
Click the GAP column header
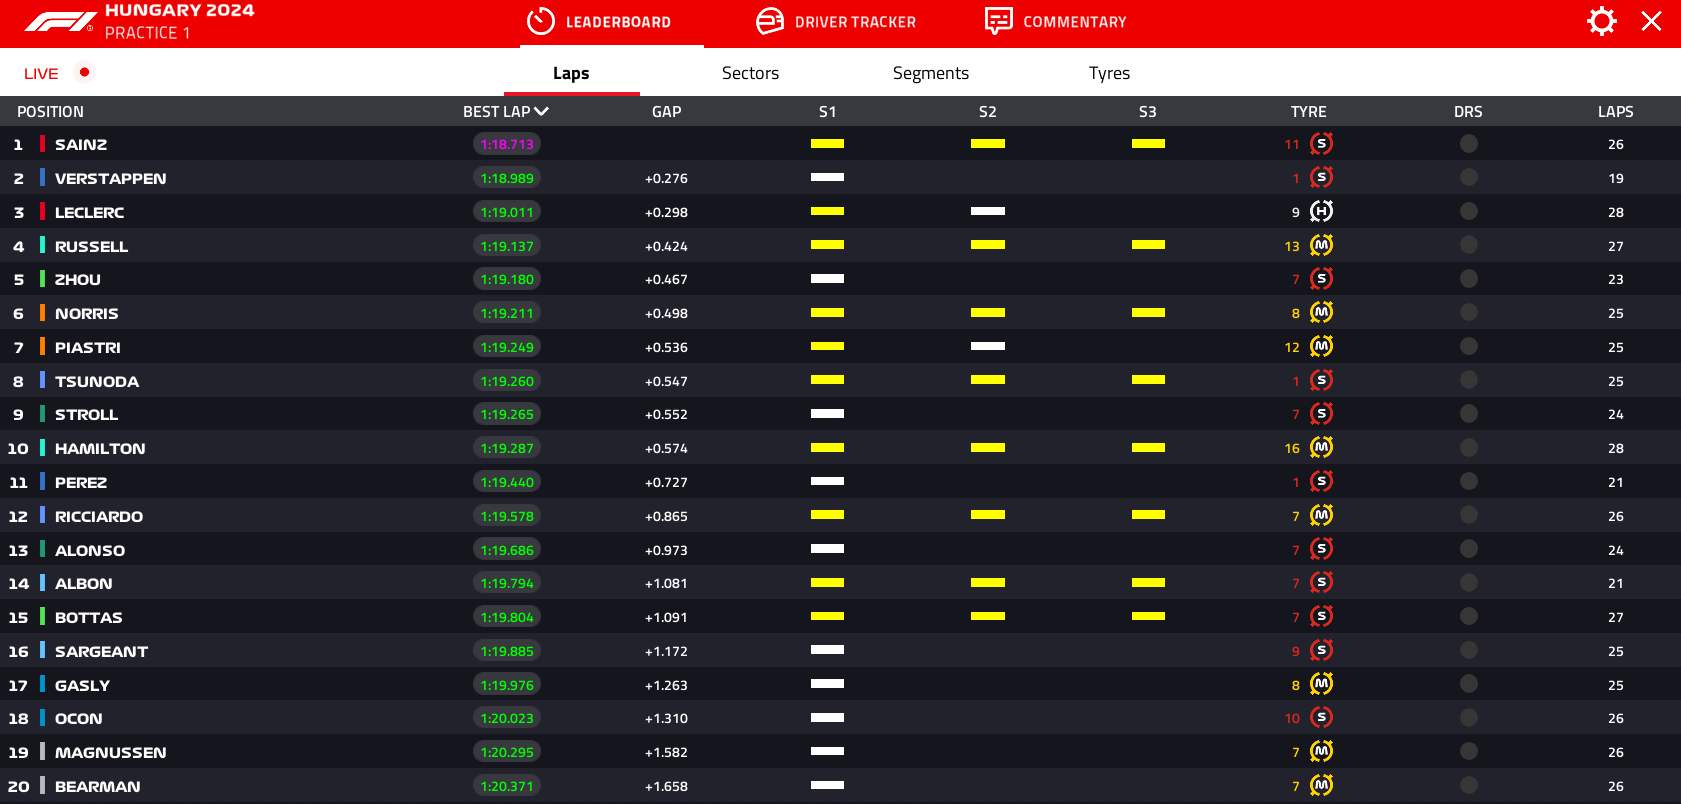click(666, 112)
